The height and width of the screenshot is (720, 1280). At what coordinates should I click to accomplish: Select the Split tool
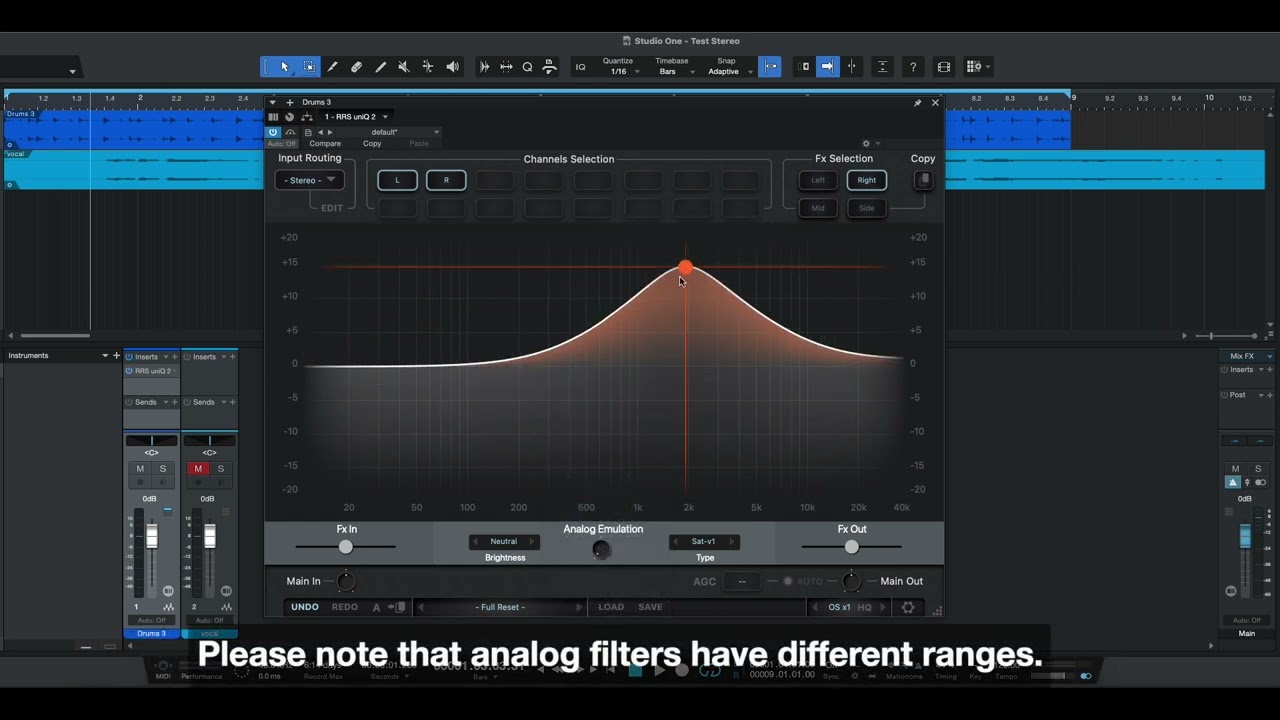pos(332,67)
